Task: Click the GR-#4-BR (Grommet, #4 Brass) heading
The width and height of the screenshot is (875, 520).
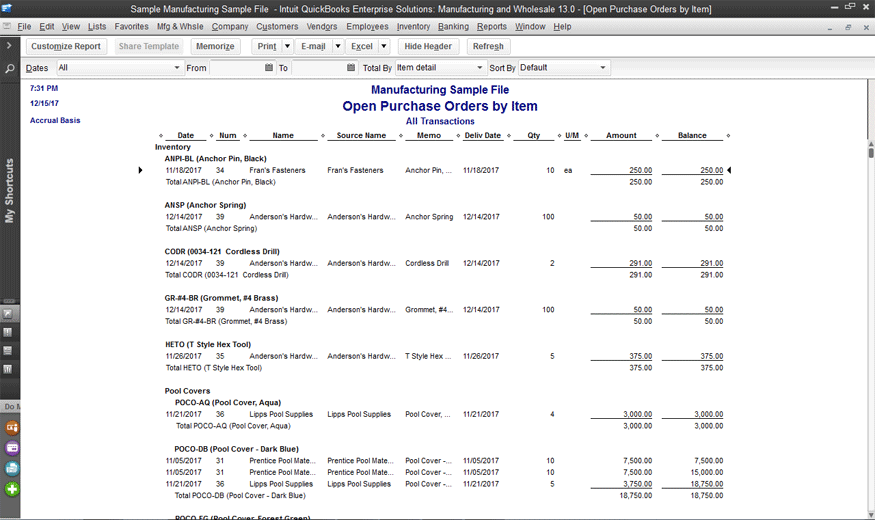Action: [222, 298]
